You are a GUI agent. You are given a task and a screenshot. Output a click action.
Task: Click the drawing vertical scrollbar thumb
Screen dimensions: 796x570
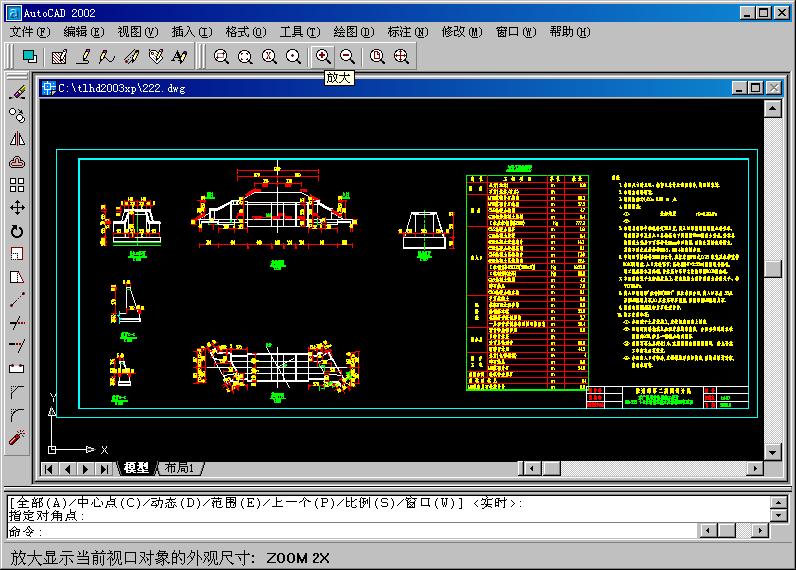[x=772, y=269]
